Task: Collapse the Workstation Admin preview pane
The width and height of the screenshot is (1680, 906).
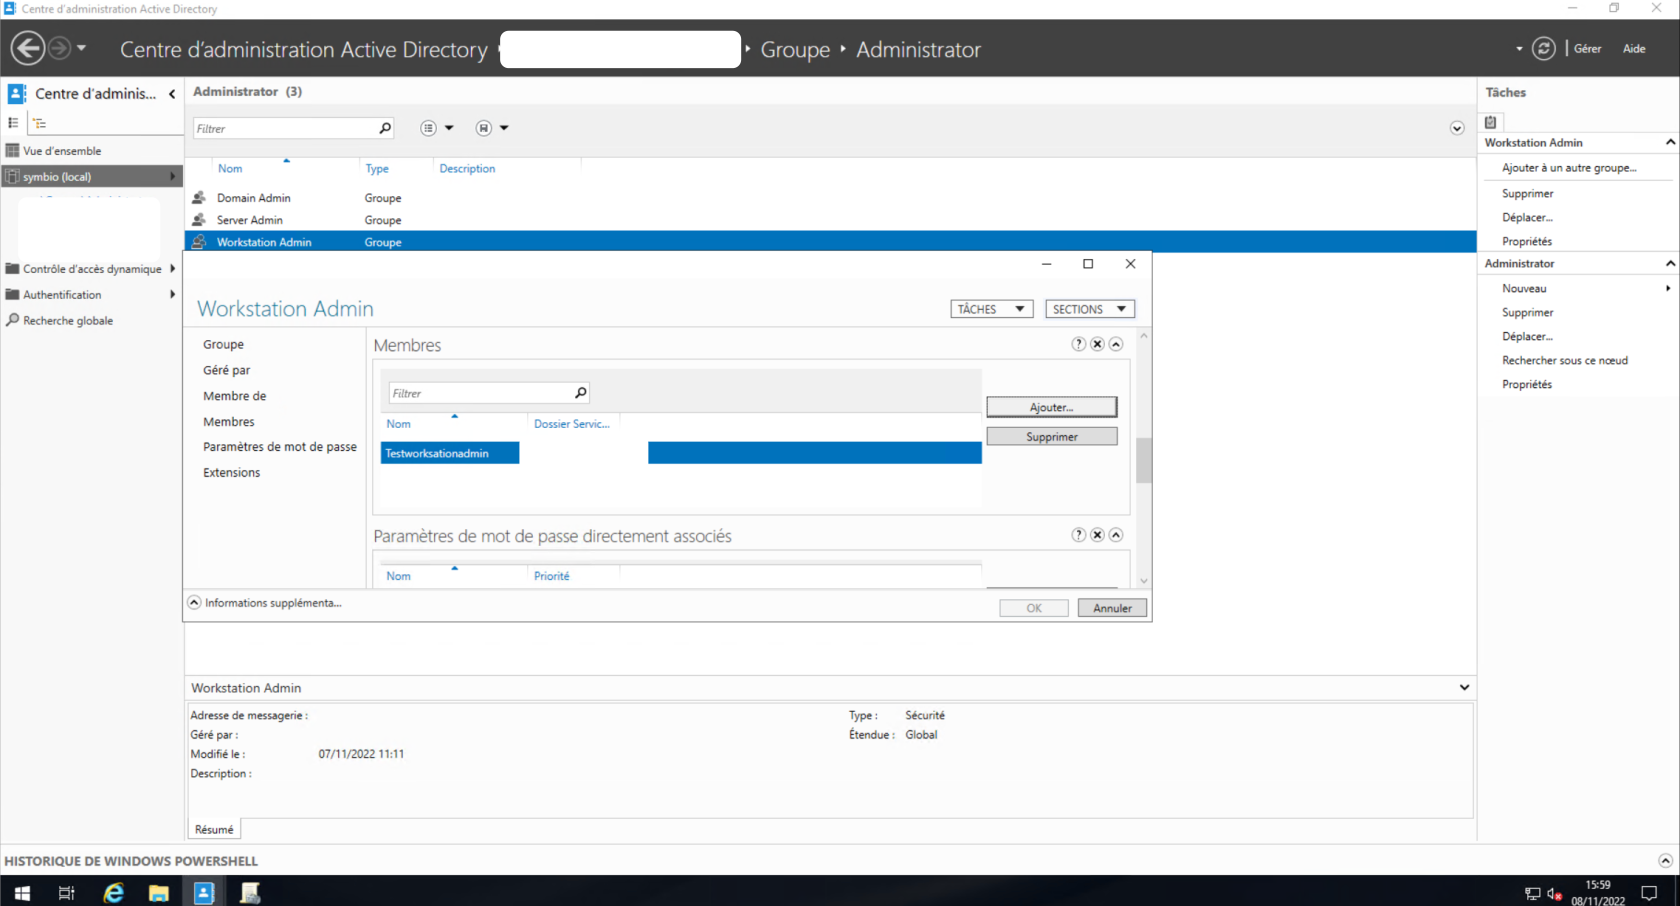Action: 1464,688
